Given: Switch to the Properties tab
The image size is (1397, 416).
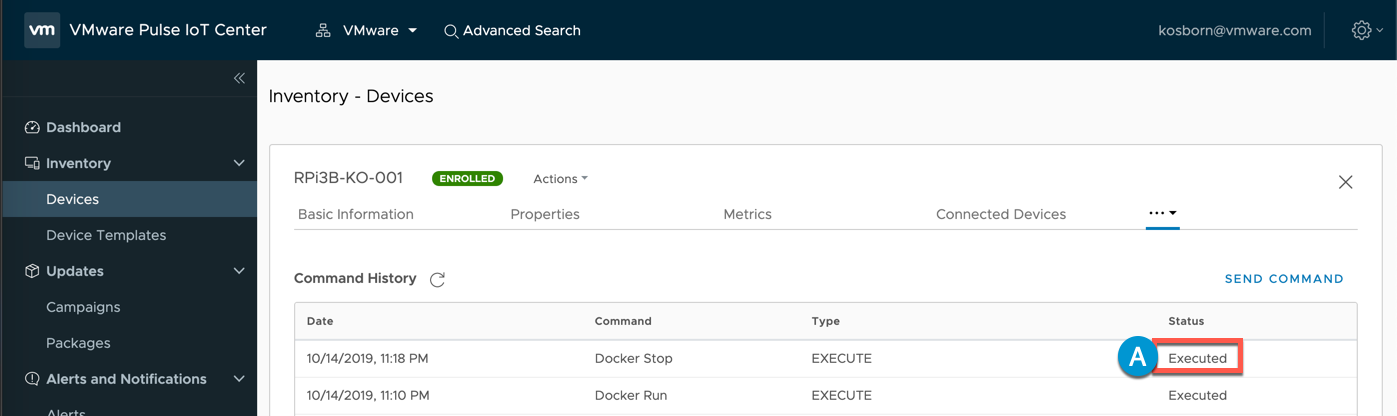Looking at the screenshot, I should pyautogui.click(x=545, y=214).
